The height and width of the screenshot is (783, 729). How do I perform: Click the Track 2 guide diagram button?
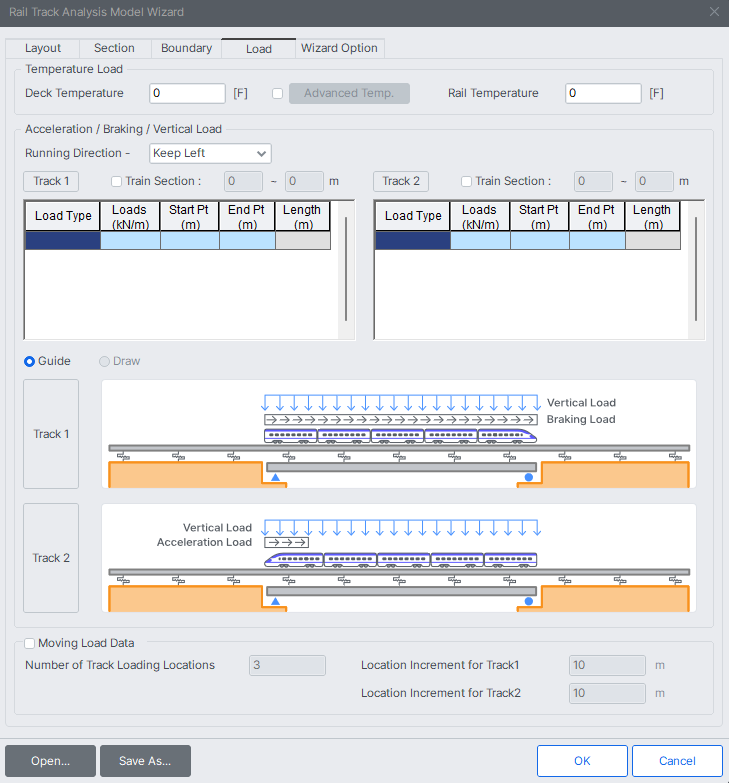point(51,558)
